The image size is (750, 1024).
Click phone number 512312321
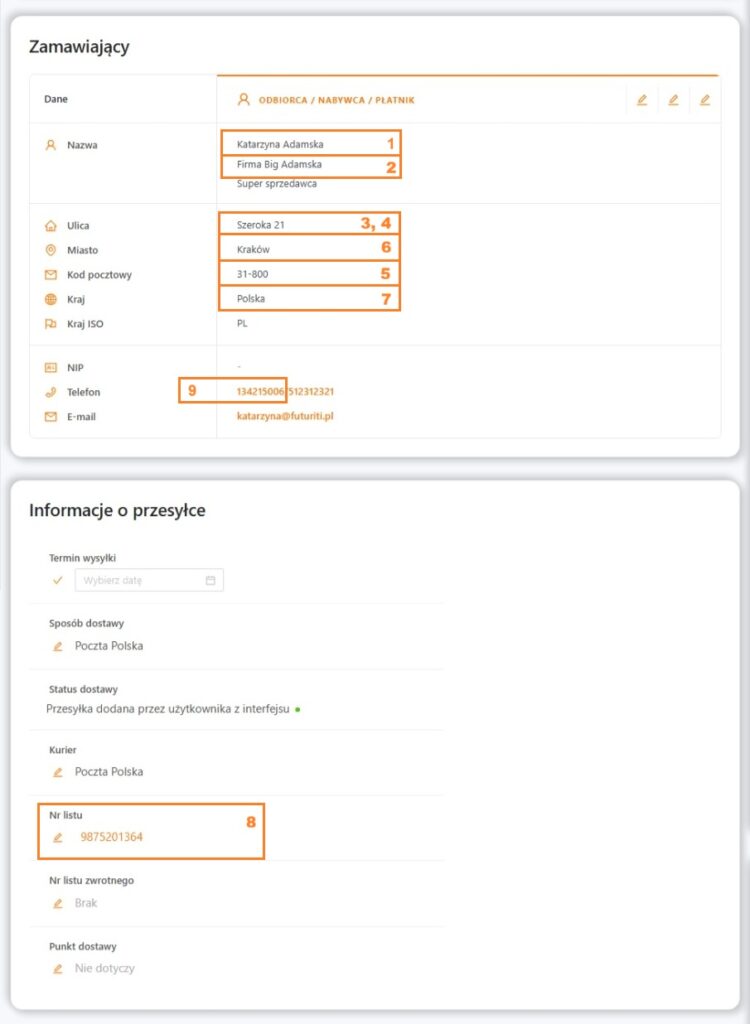[311, 391]
